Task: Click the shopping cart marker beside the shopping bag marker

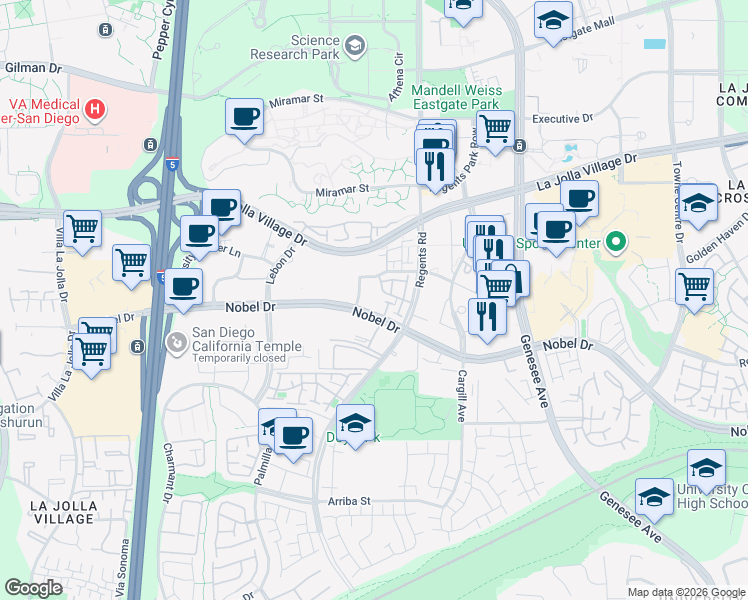Action: 496,290
